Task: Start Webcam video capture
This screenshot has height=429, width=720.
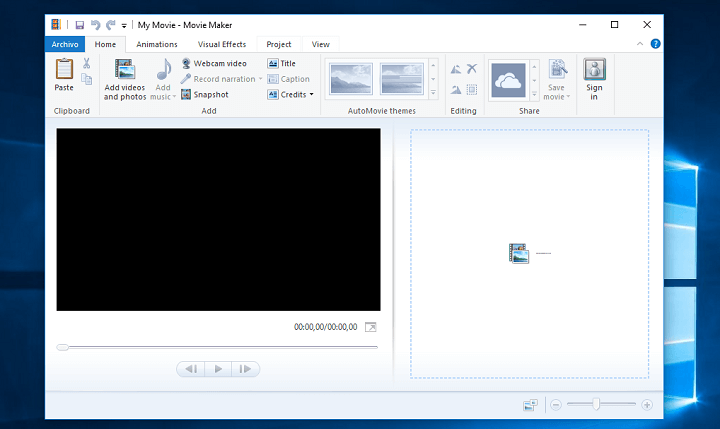Action: pyautogui.click(x=214, y=63)
